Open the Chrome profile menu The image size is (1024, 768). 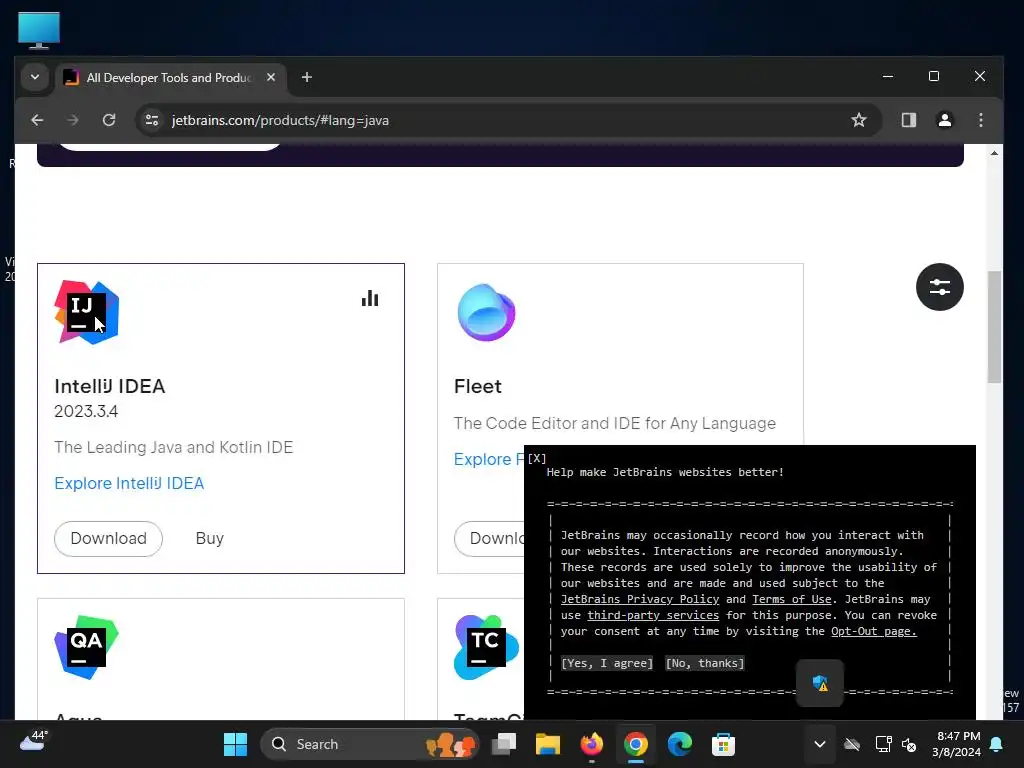click(944, 120)
